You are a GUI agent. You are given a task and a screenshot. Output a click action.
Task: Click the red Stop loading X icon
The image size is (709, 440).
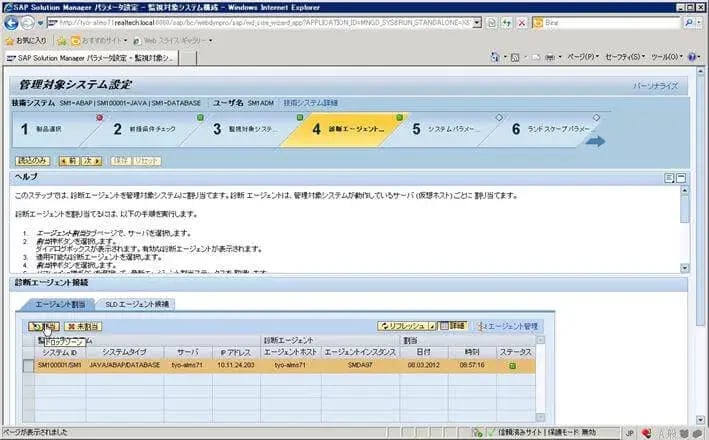[522, 23]
